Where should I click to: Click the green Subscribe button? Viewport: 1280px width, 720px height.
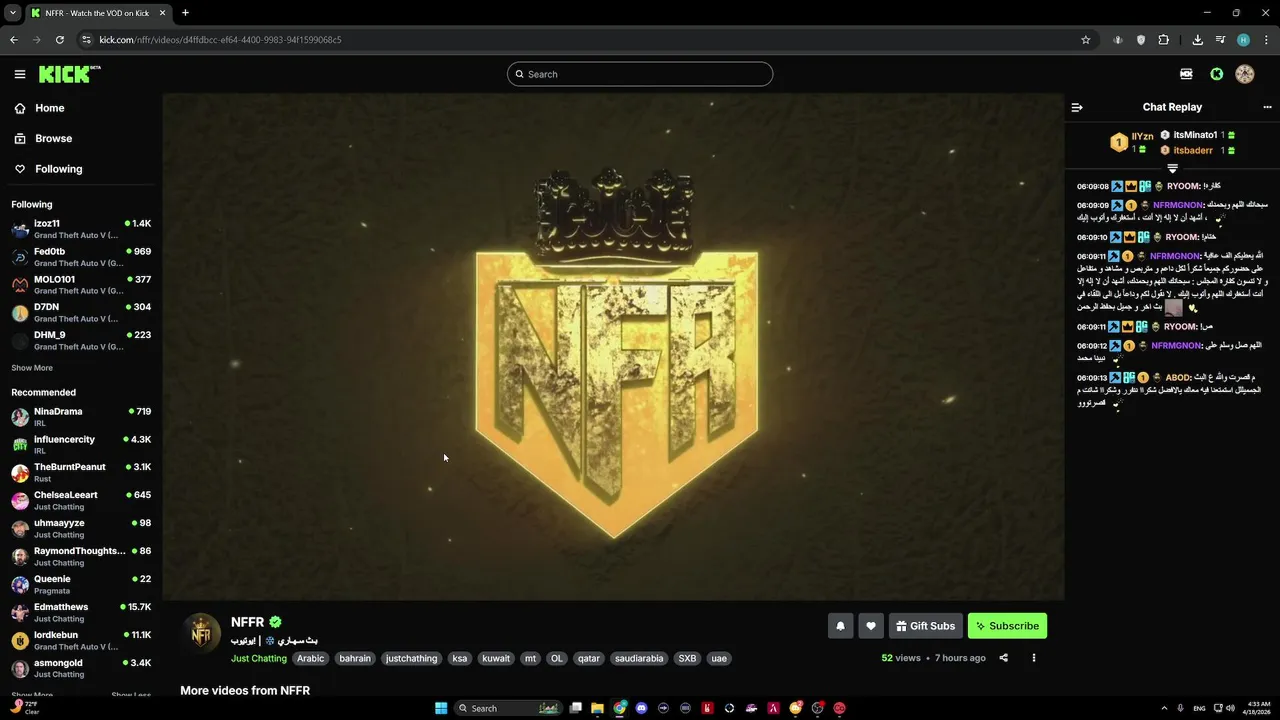(1007, 626)
